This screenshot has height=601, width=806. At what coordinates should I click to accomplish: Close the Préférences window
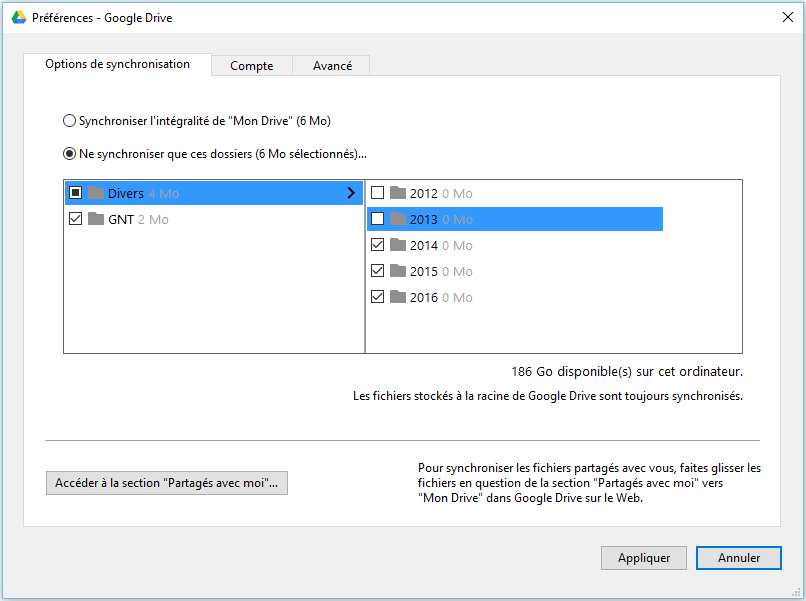click(x=787, y=17)
